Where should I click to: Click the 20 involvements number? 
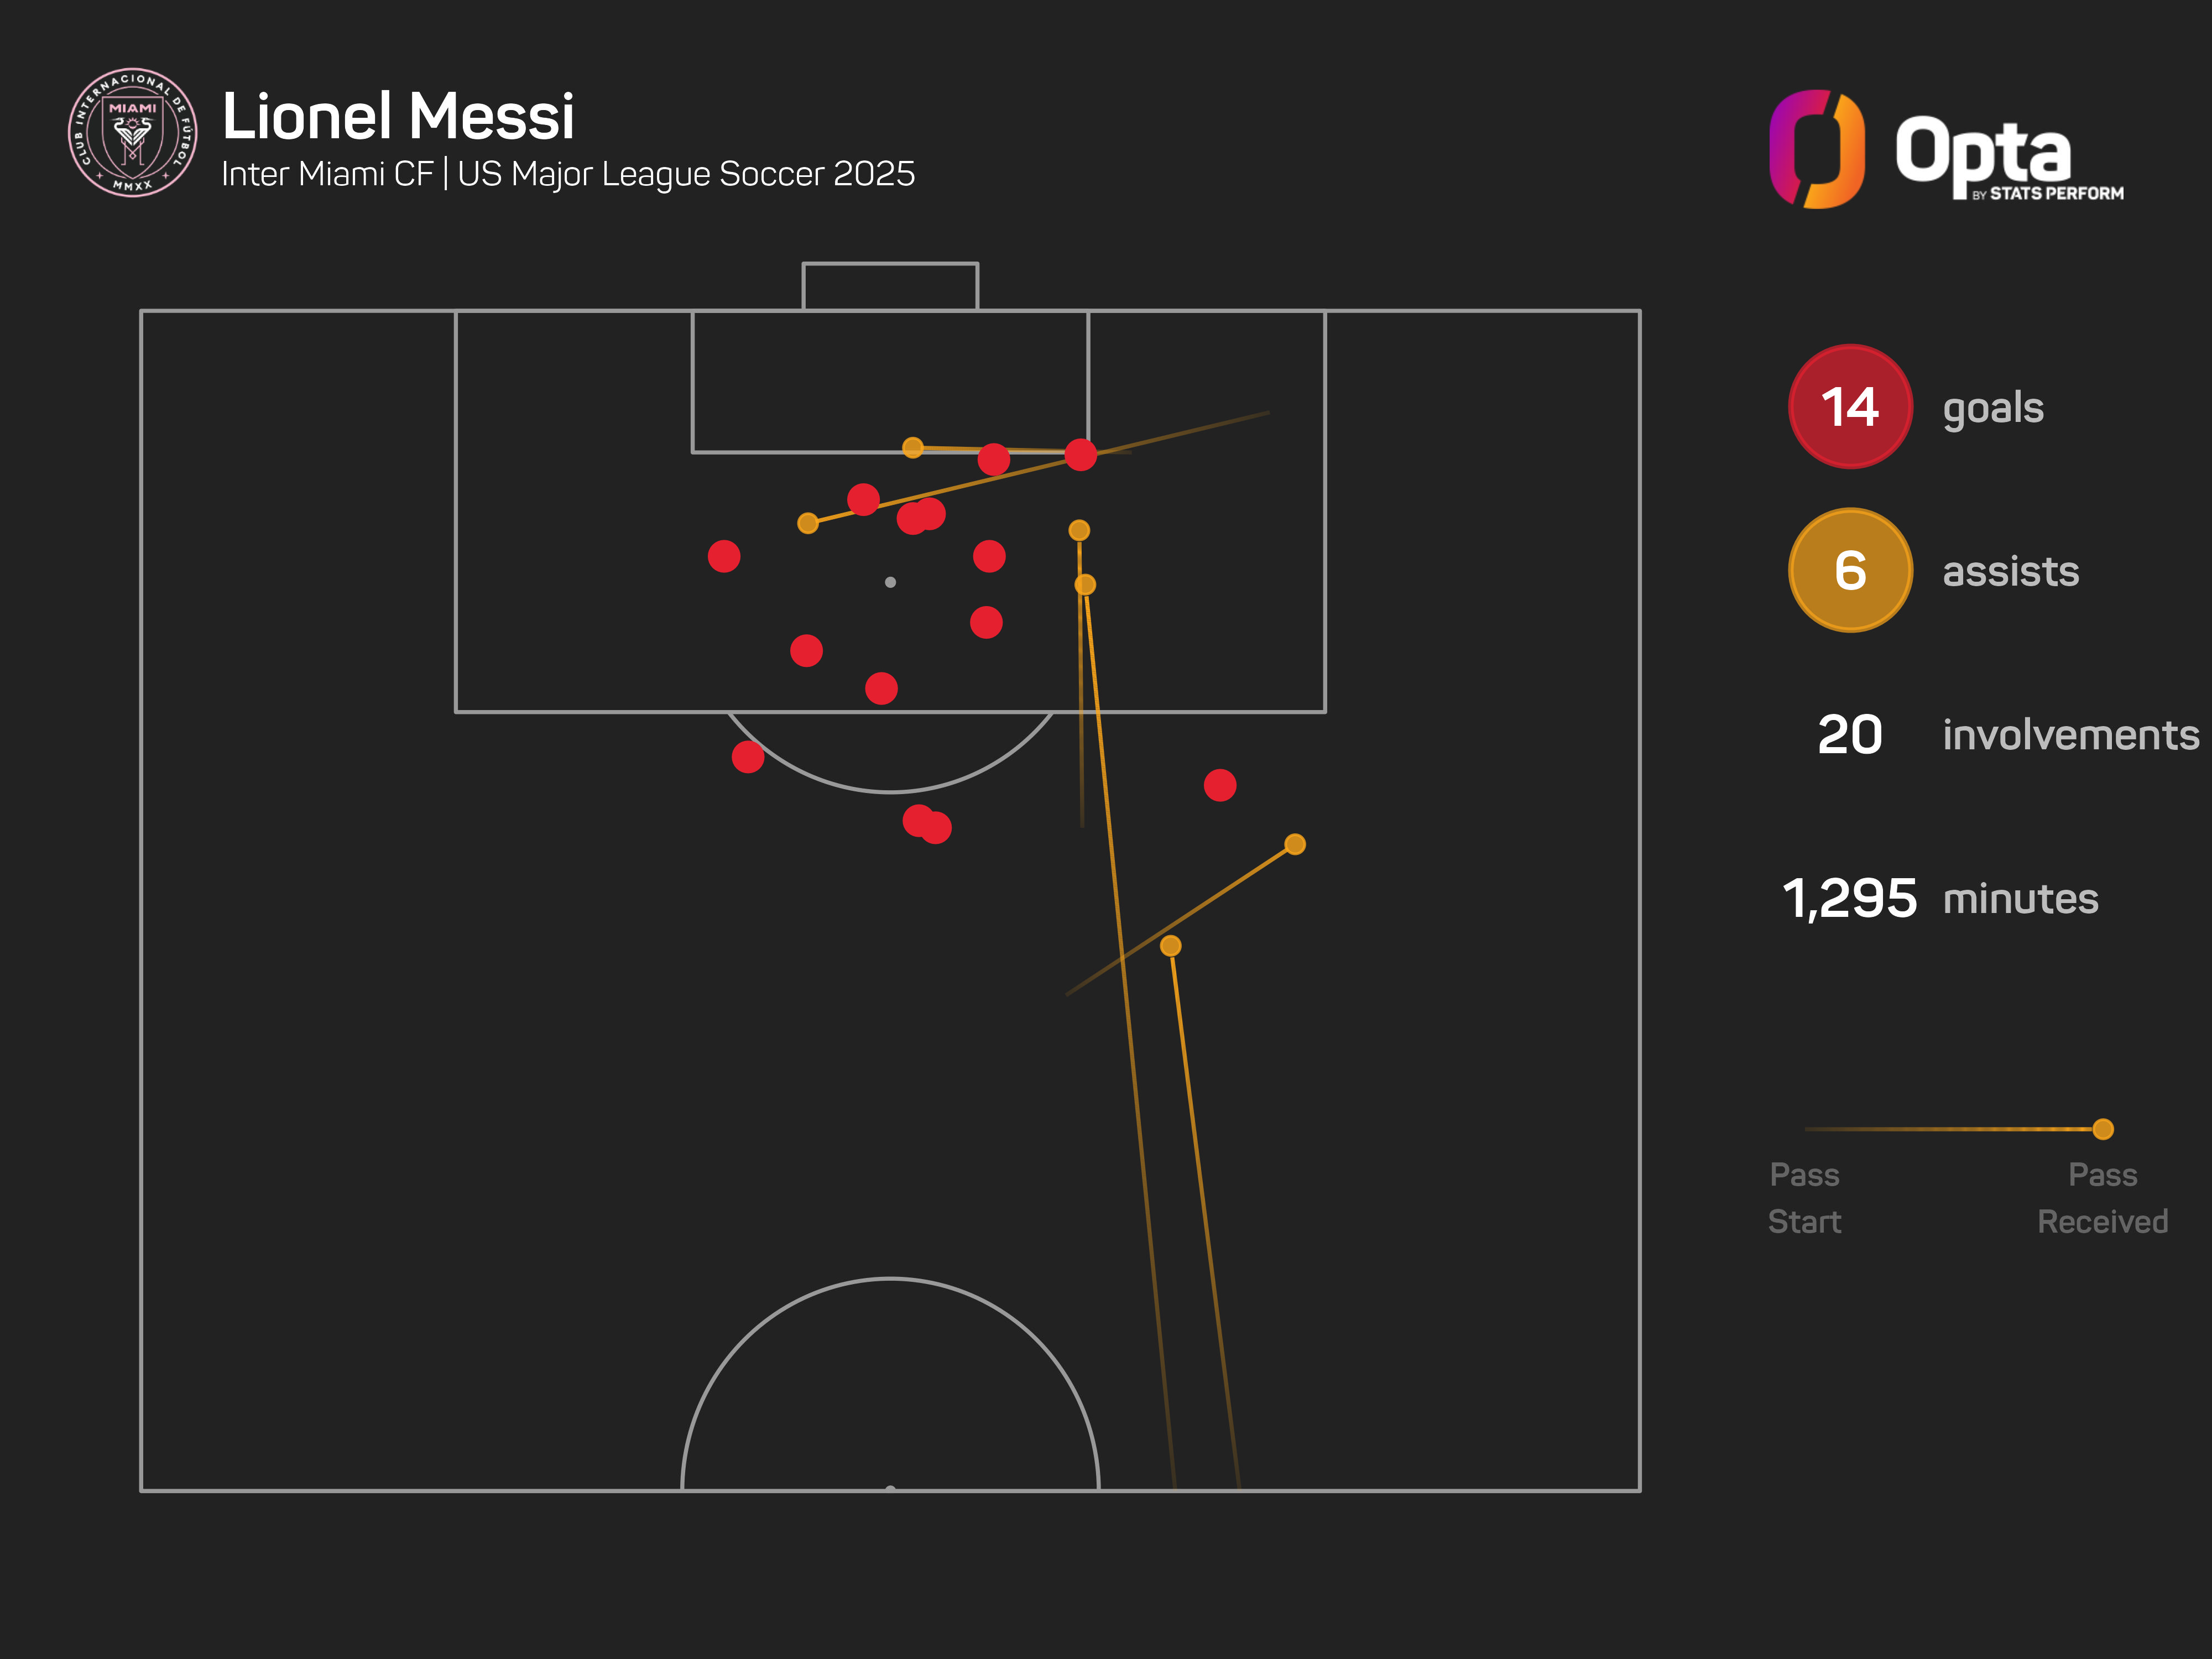coord(1849,735)
